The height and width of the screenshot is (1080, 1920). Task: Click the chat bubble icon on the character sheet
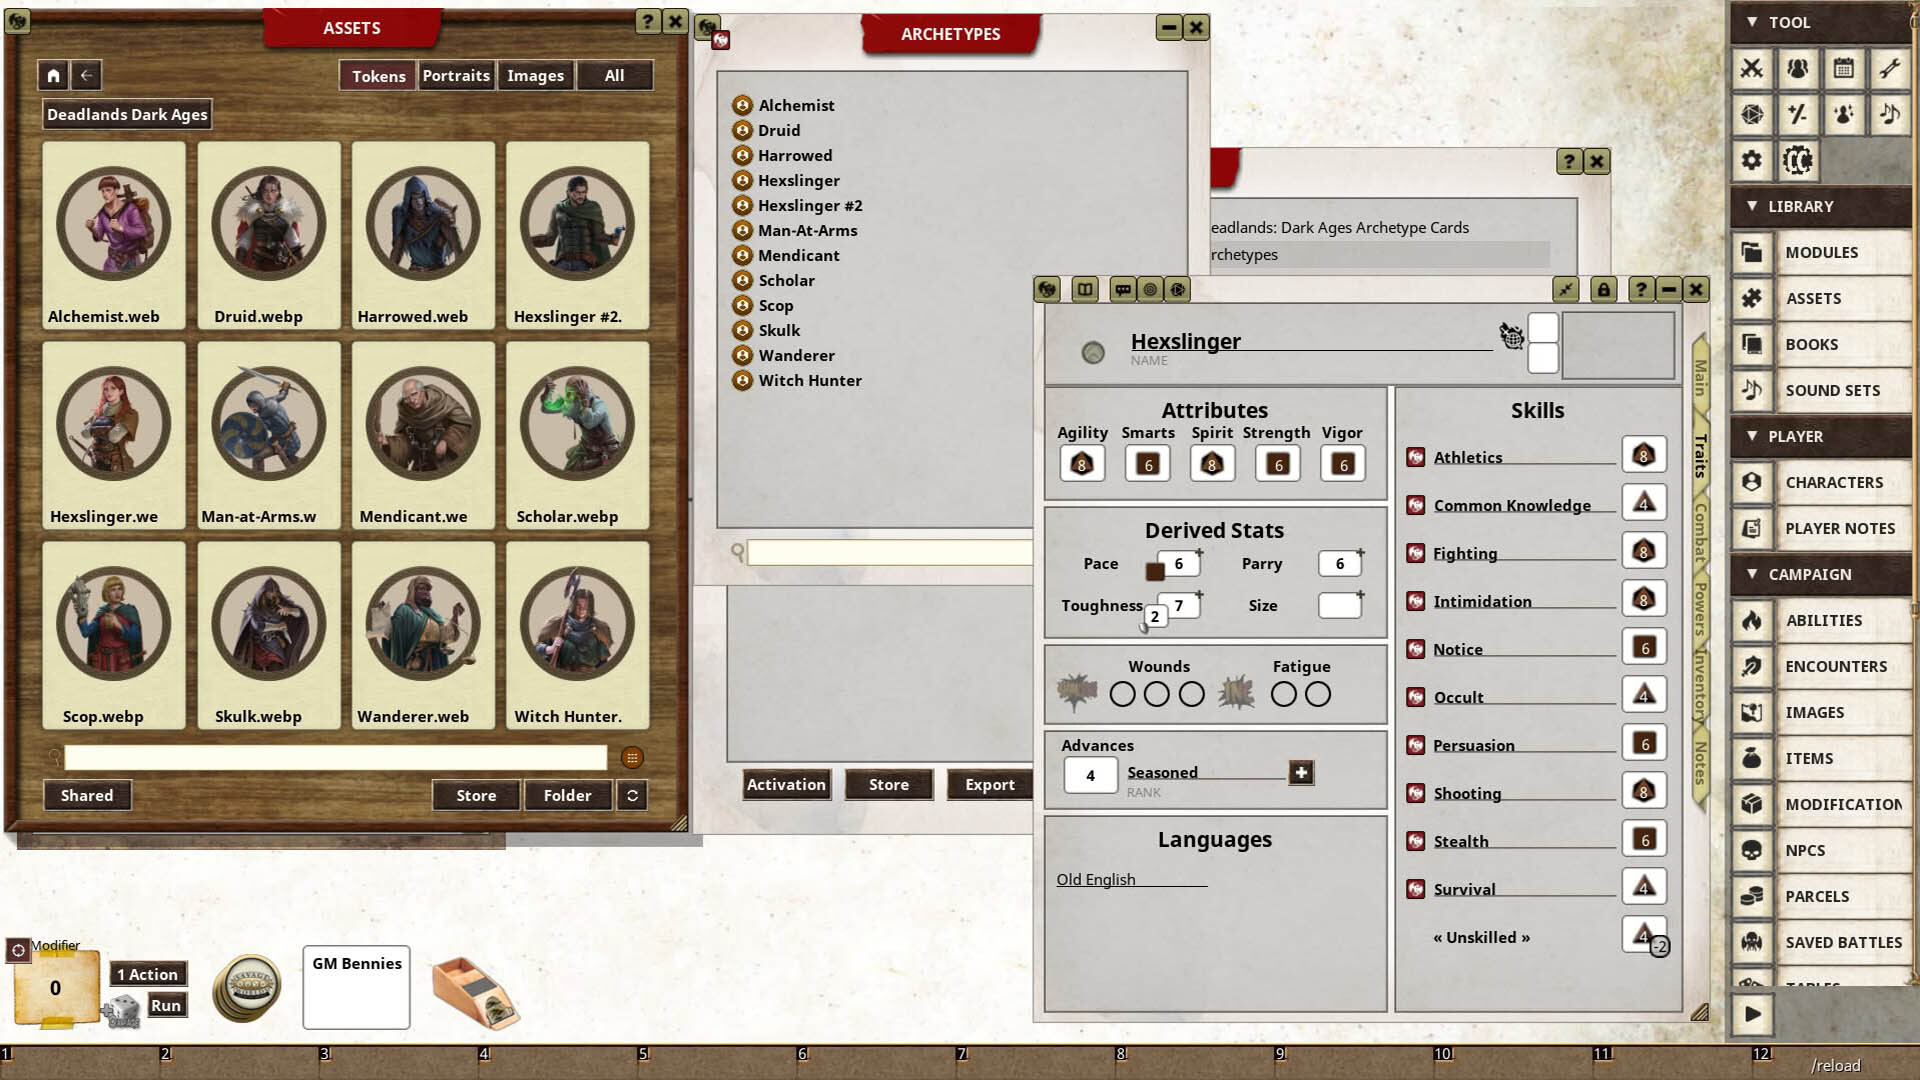(x=1124, y=289)
